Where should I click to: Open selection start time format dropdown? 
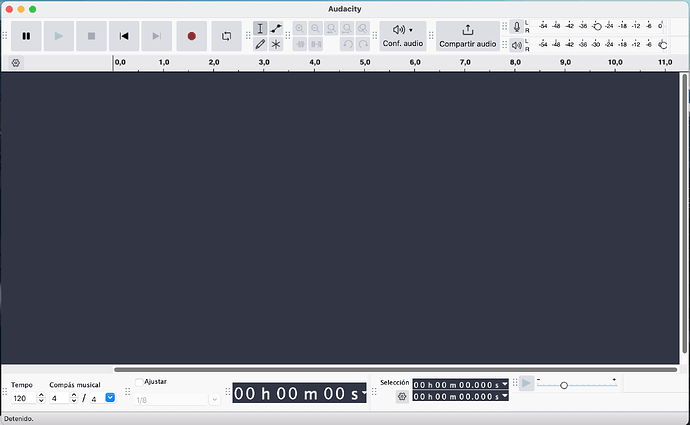click(x=505, y=385)
